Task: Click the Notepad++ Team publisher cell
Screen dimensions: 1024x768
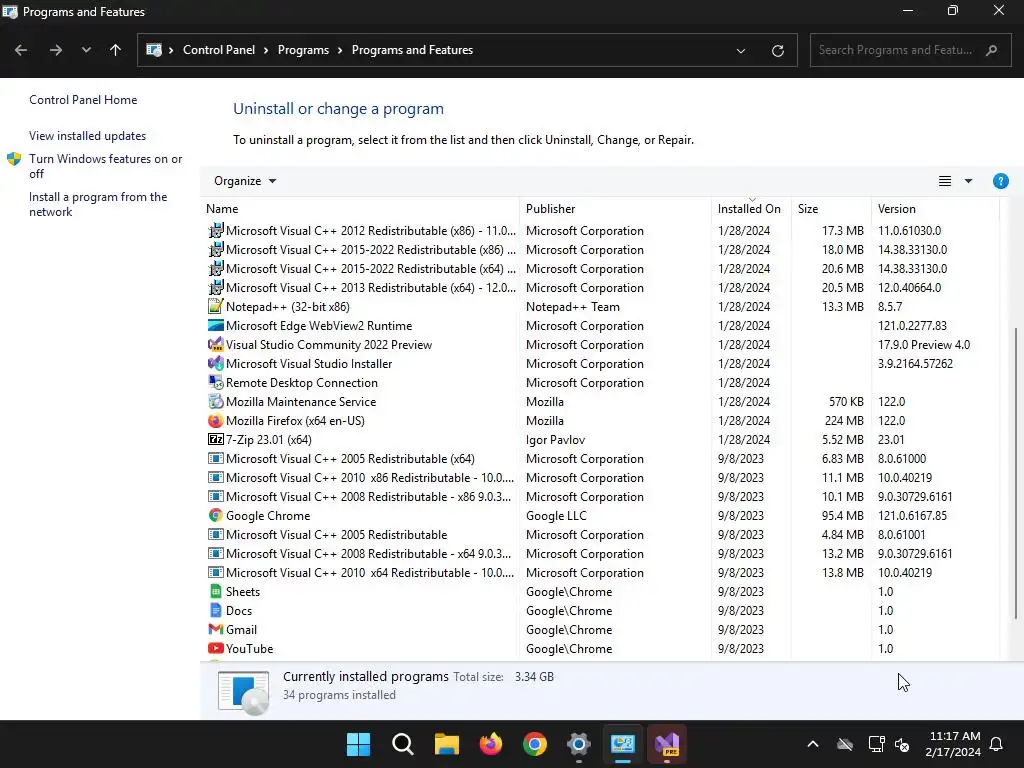Action: click(573, 306)
